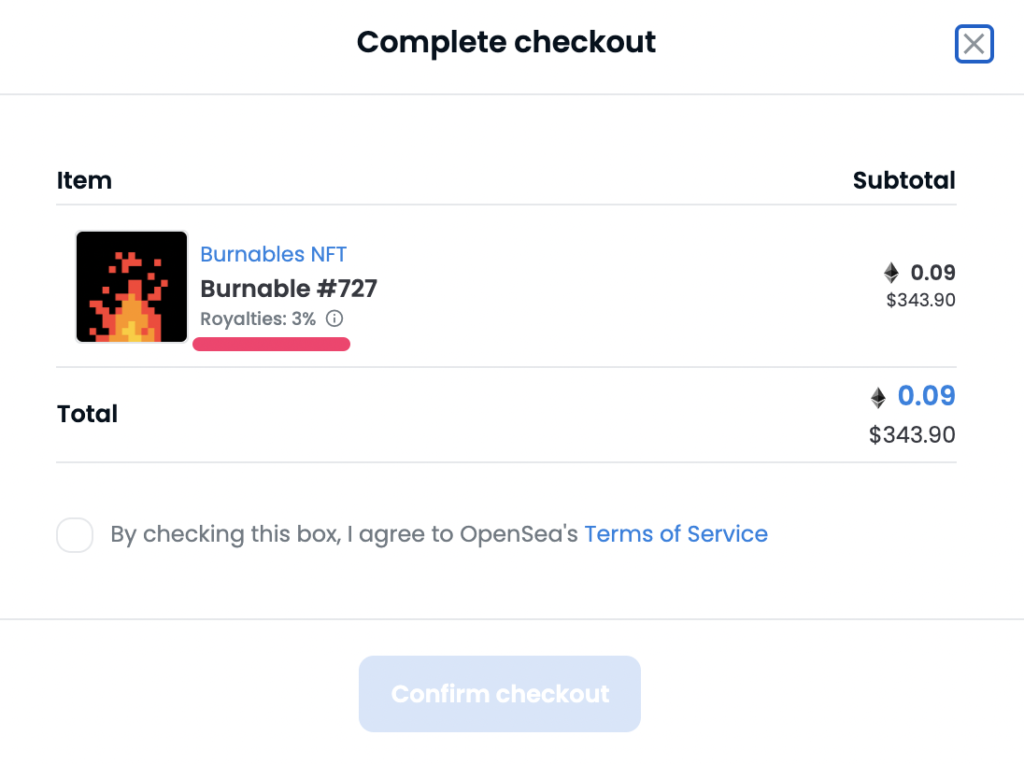Click the $343.90 total dollar value
The image size is (1024, 764).
912,435
